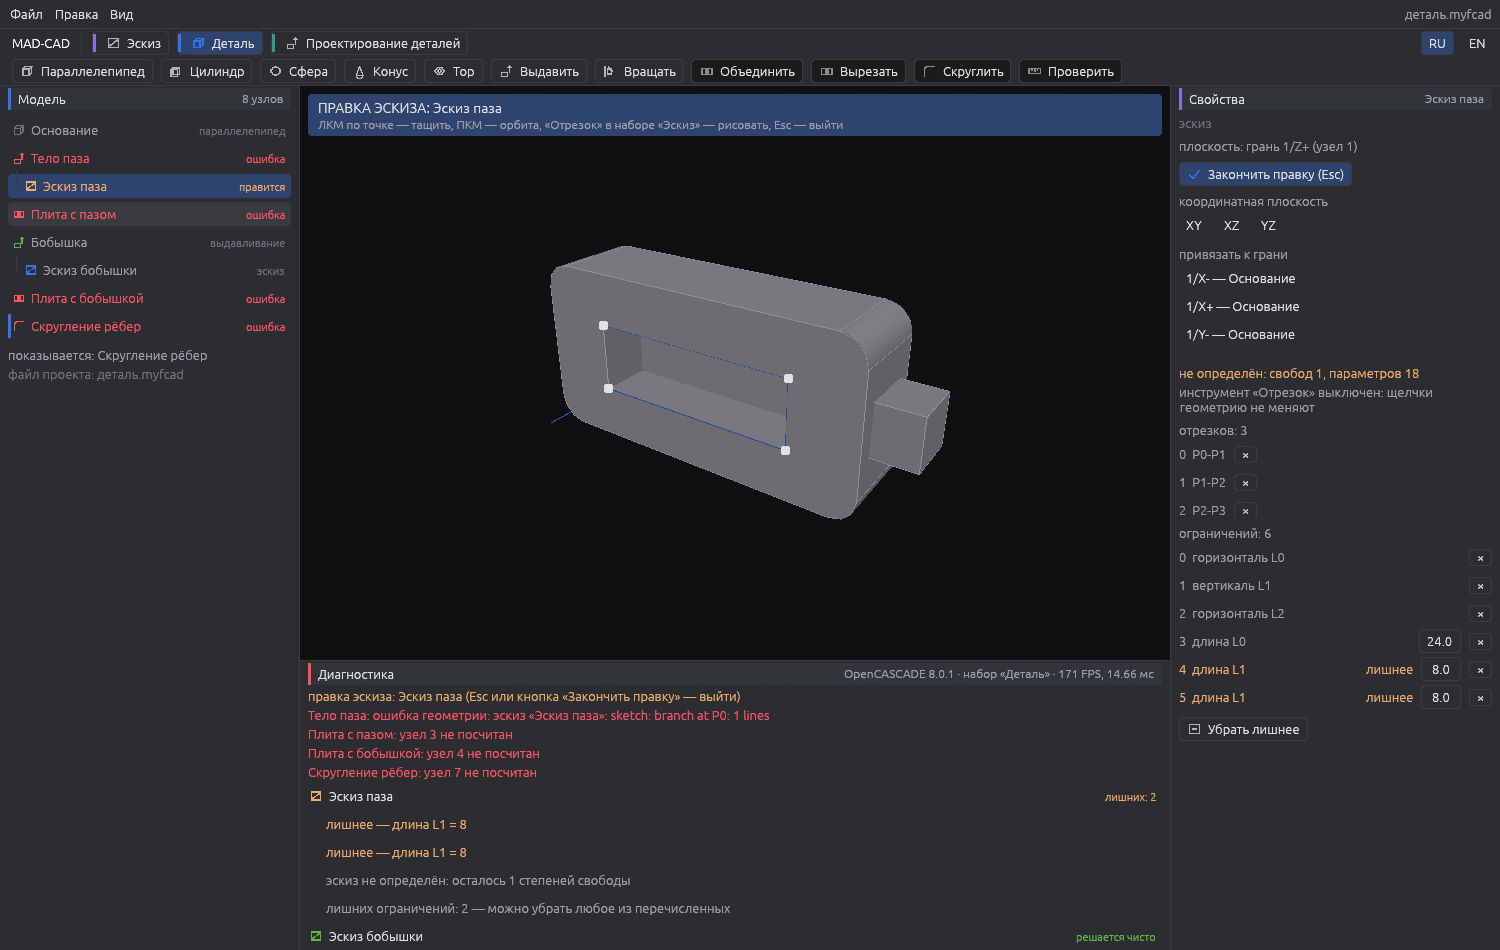
Task: Click Закончить правку (Esc) button
Action: coord(1265,174)
